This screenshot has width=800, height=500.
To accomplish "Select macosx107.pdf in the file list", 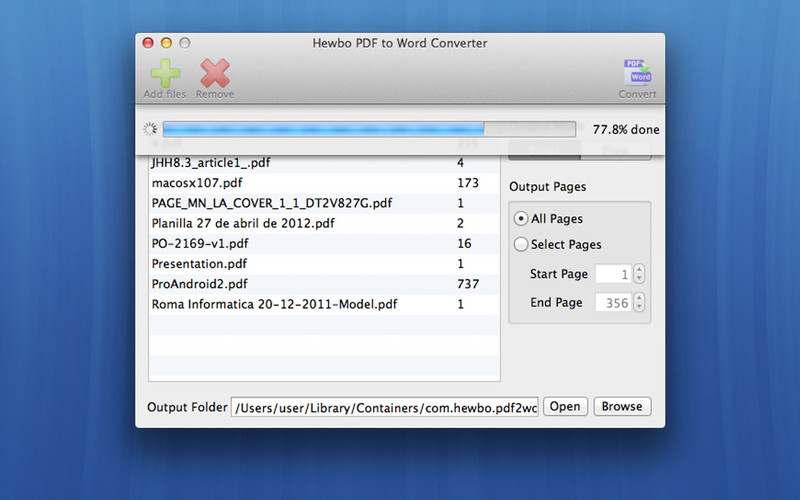I will 324,183.
